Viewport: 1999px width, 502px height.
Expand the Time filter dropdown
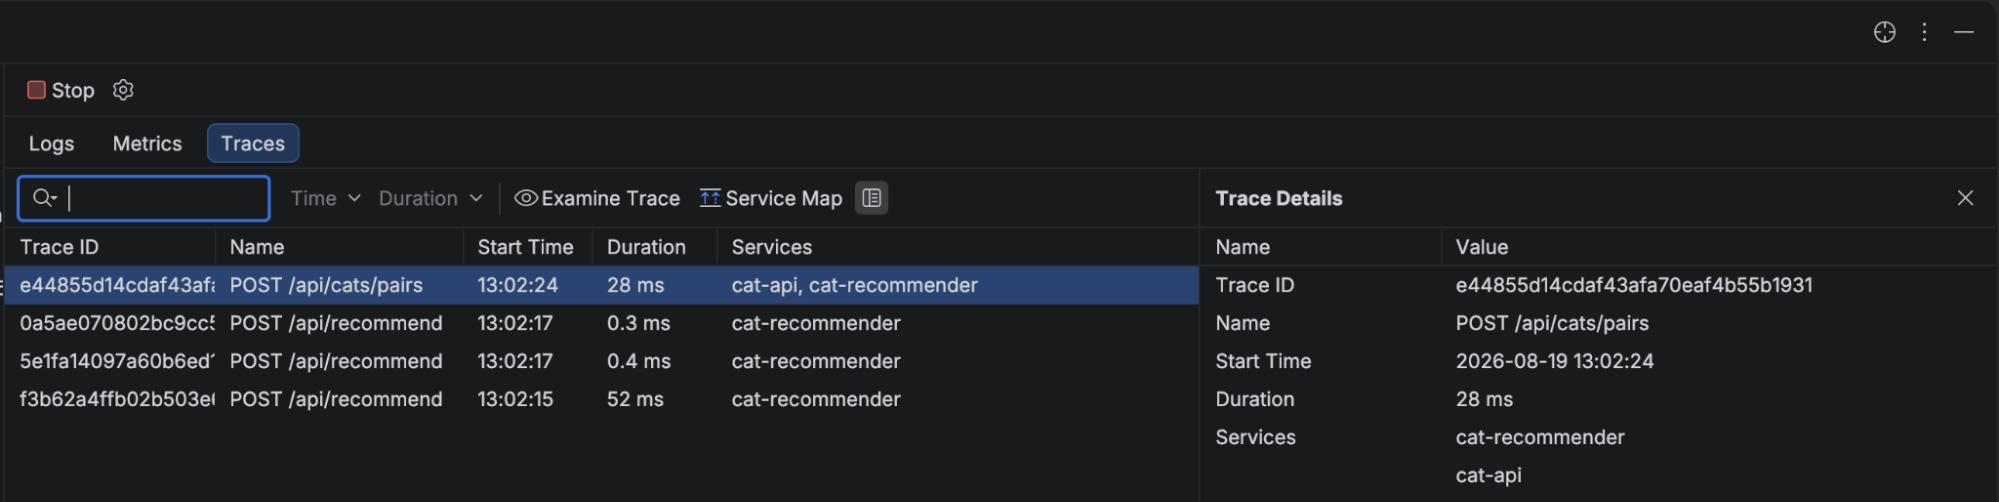pos(325,198)
